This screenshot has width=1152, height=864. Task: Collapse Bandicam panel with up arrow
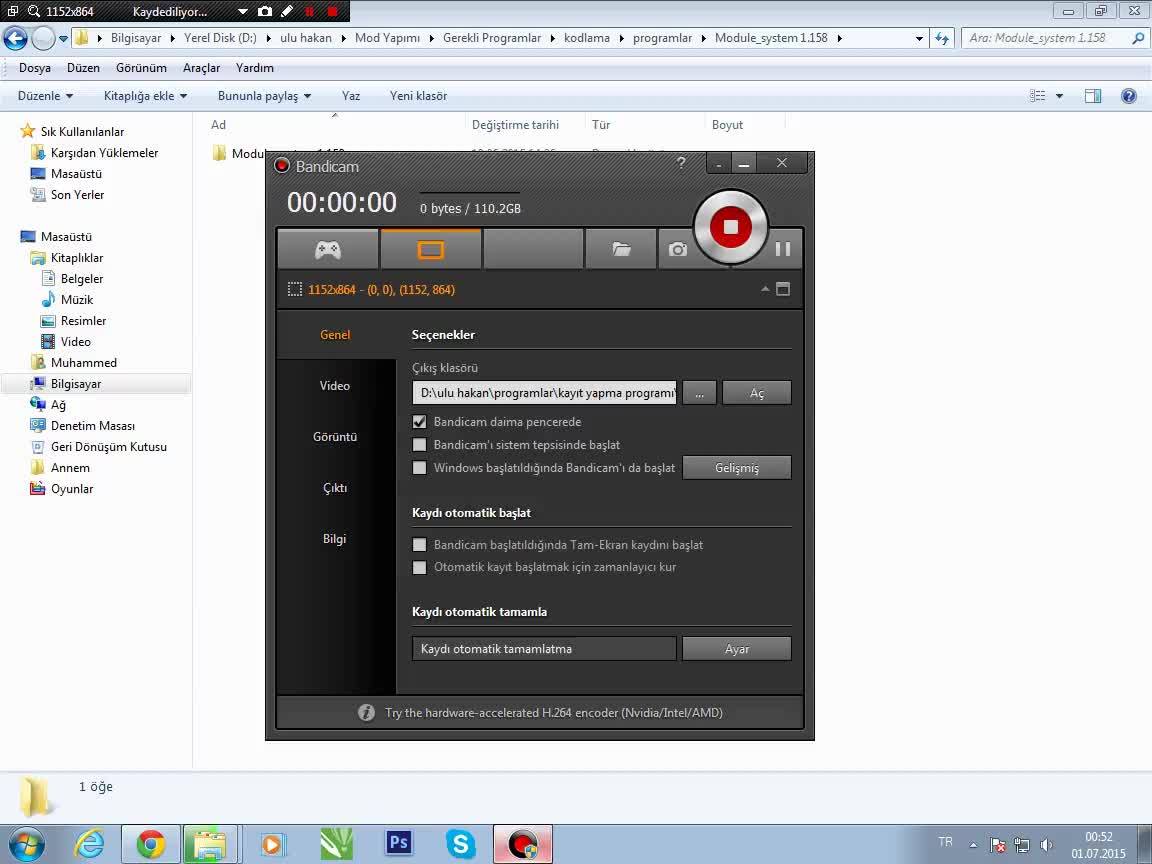click(x=765, y=289)
